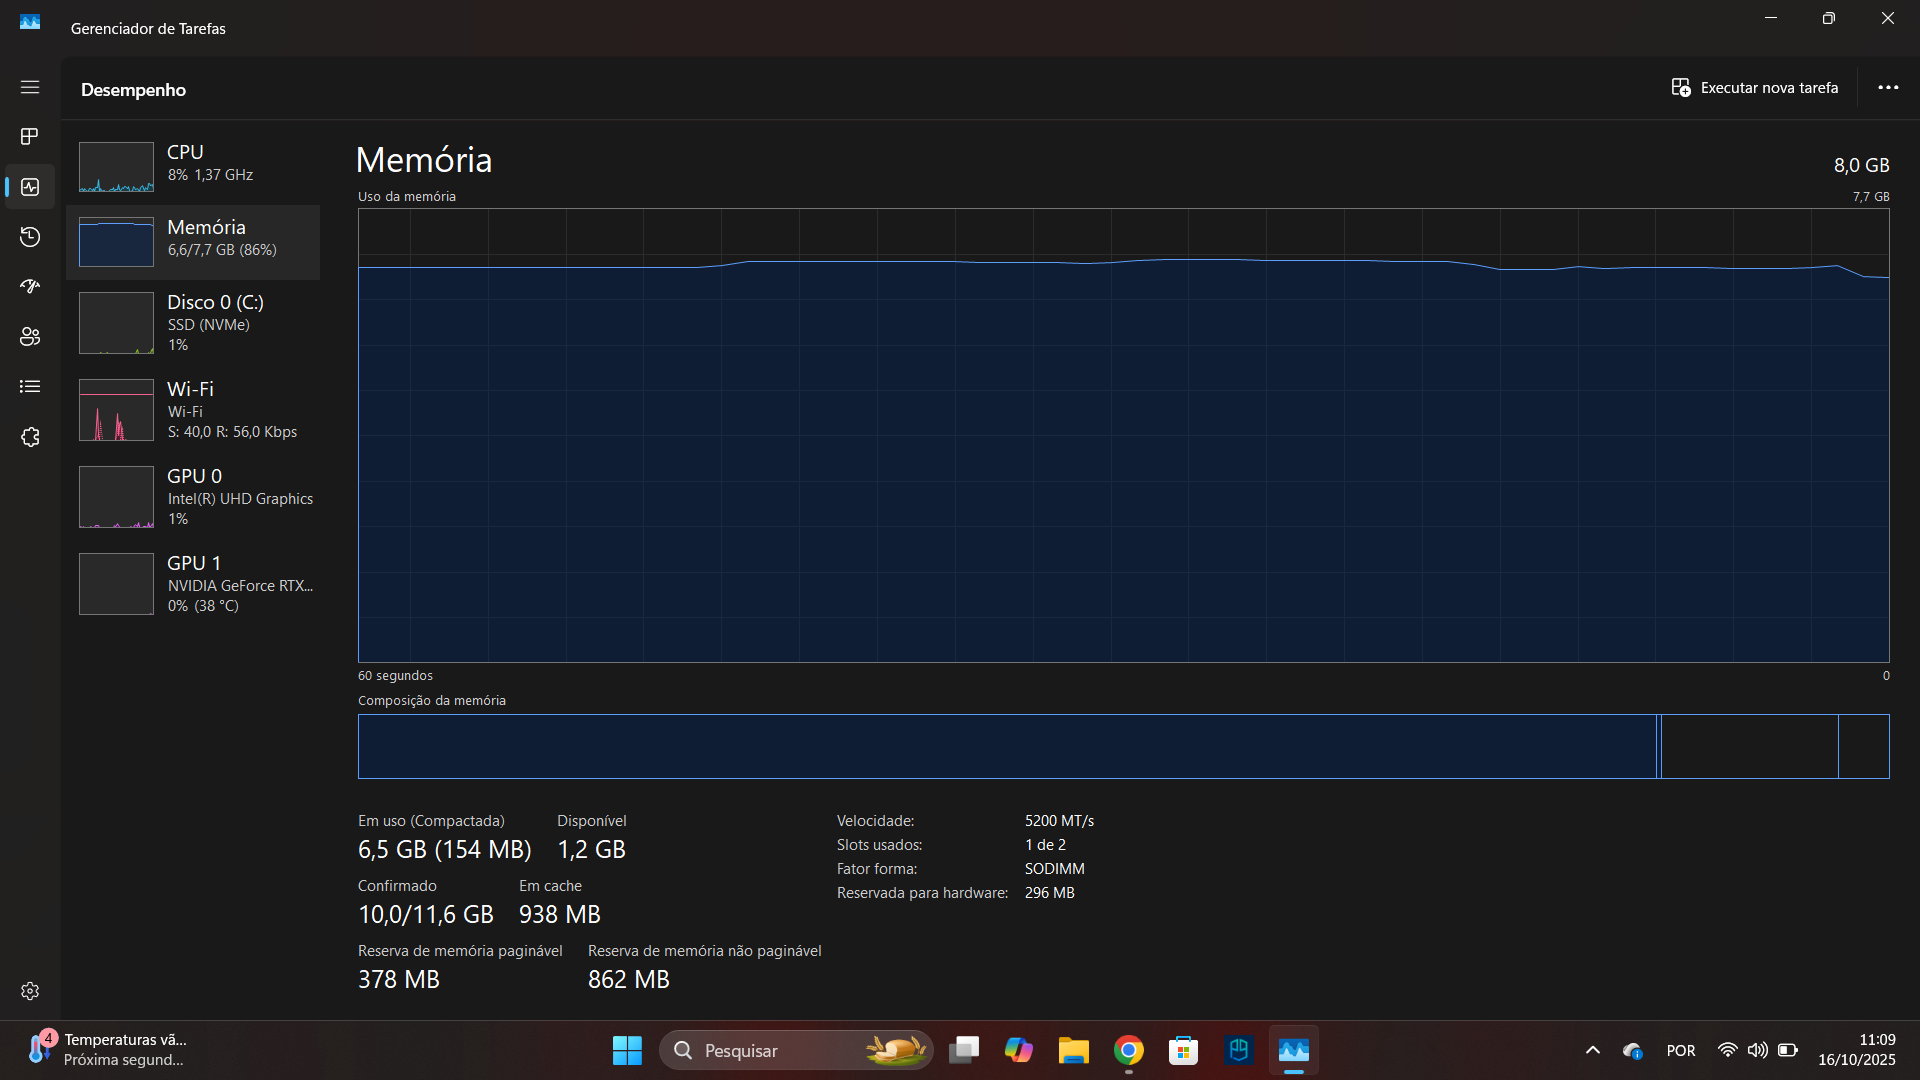Open the App history sidebar icon
The height and width of the screenshot is (1080, 1920).
[30, 237]
